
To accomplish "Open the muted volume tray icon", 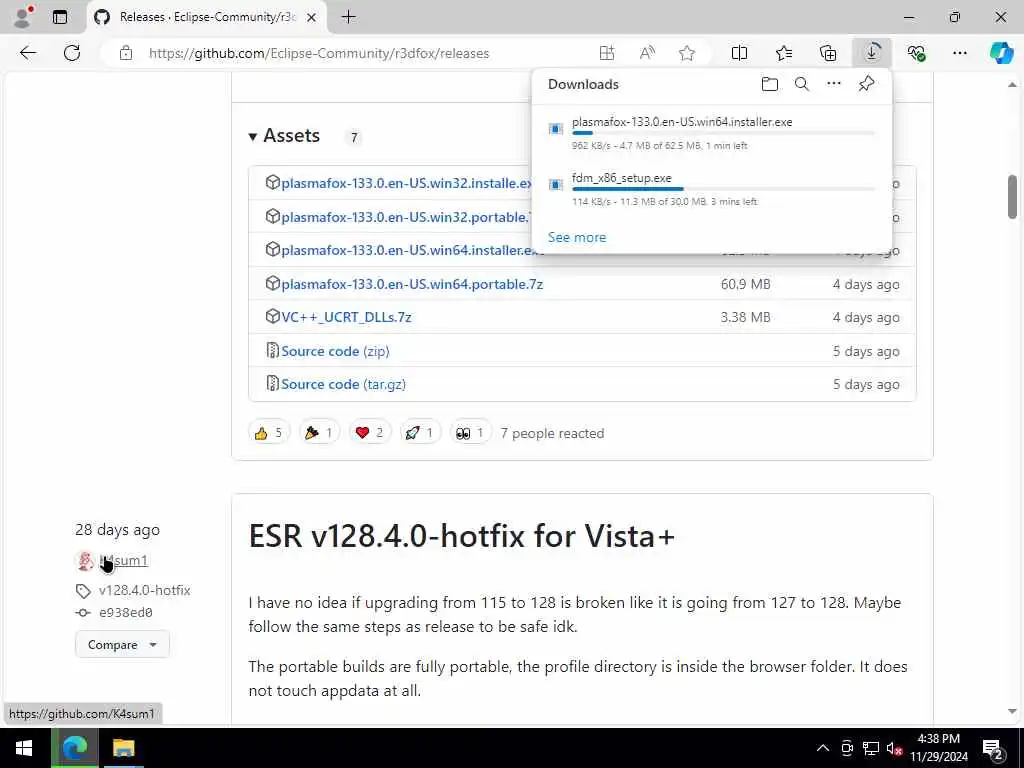I will (894, 748).
